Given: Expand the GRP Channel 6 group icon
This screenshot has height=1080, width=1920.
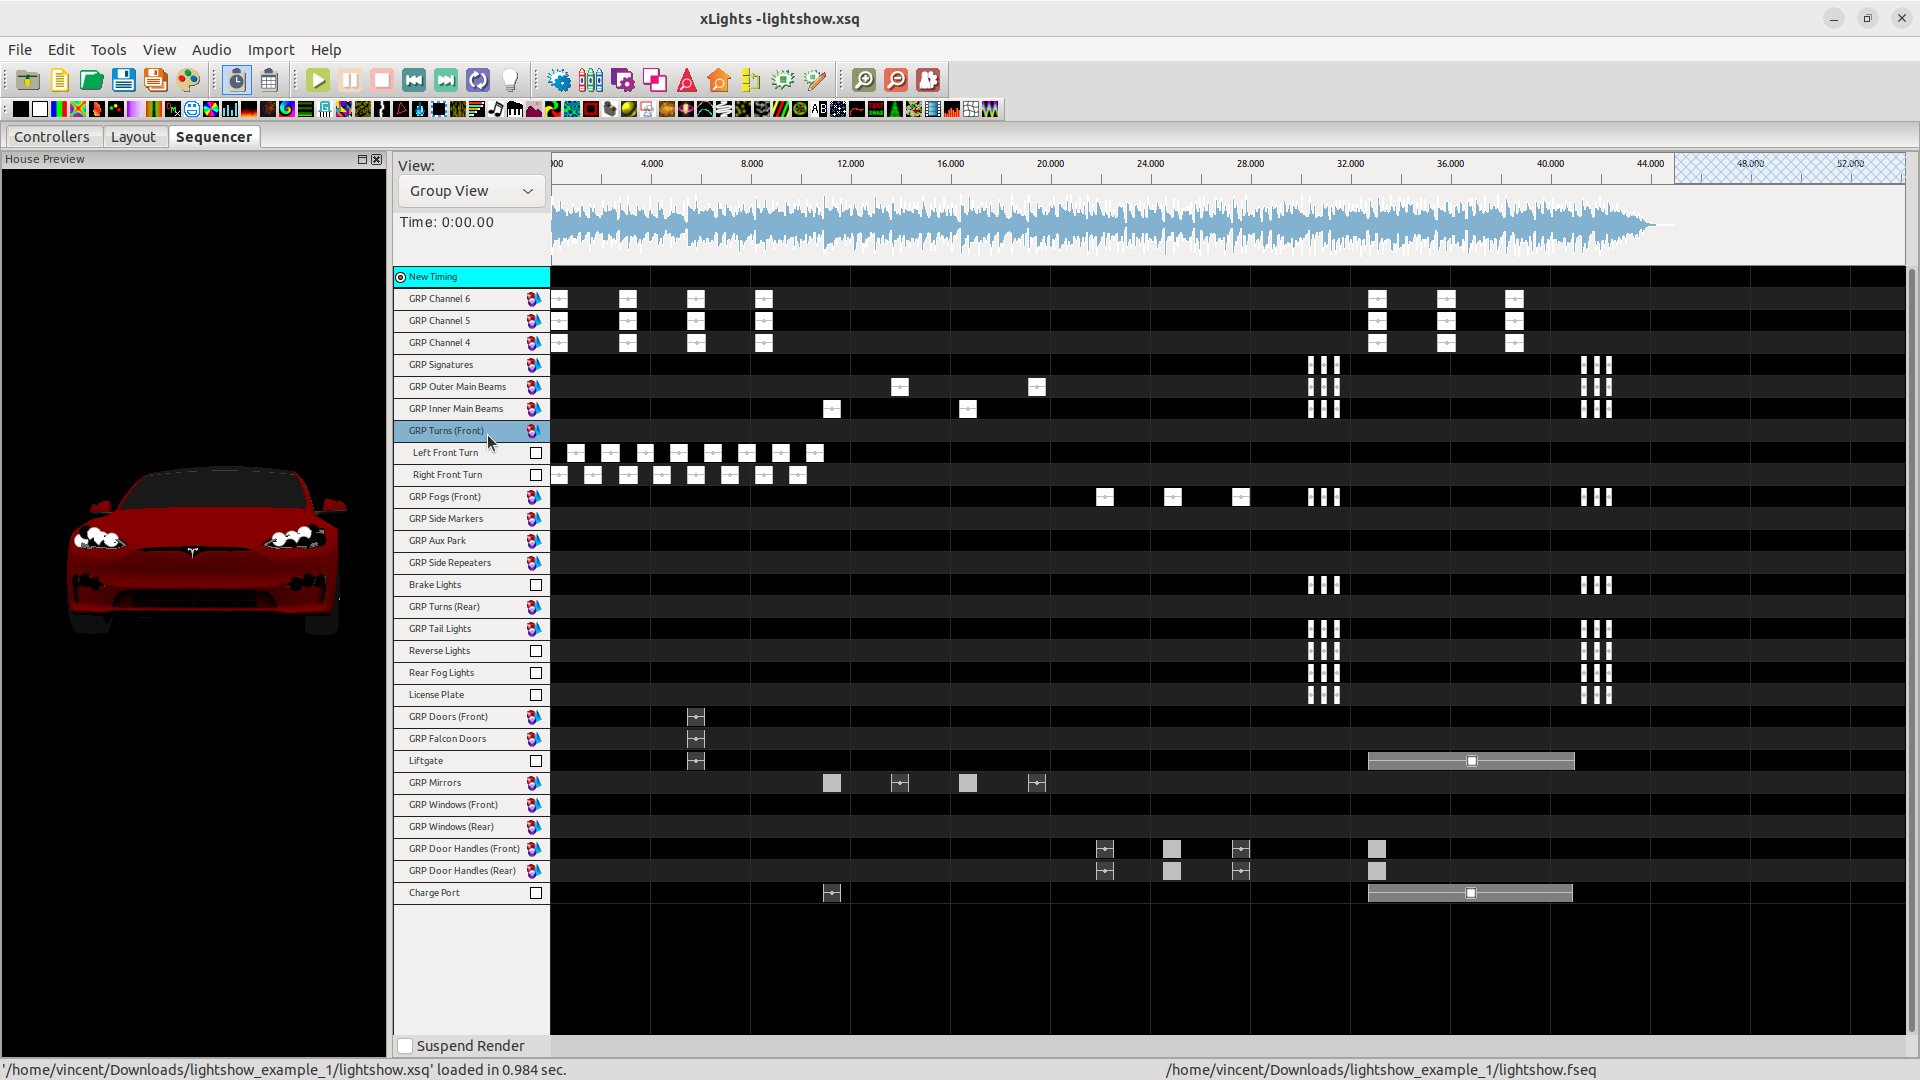Looking at the screenshot, I should point(533,299).
